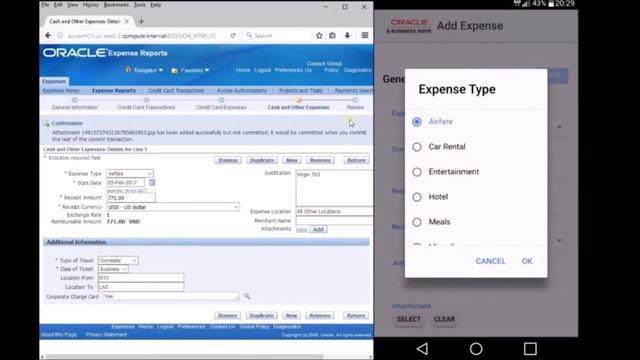This screenshot has height=360, width=640.
Task: Open the Edit menu in Firefox
Action: [58, 5]
